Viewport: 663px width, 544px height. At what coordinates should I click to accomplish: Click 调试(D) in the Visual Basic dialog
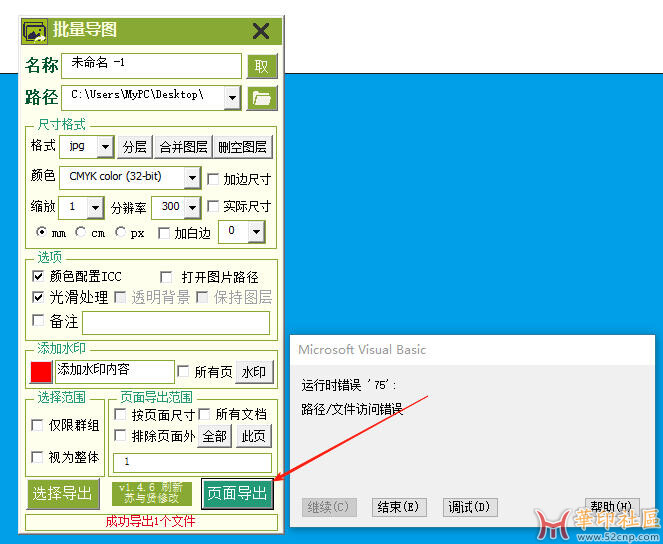tap(469, 507)
